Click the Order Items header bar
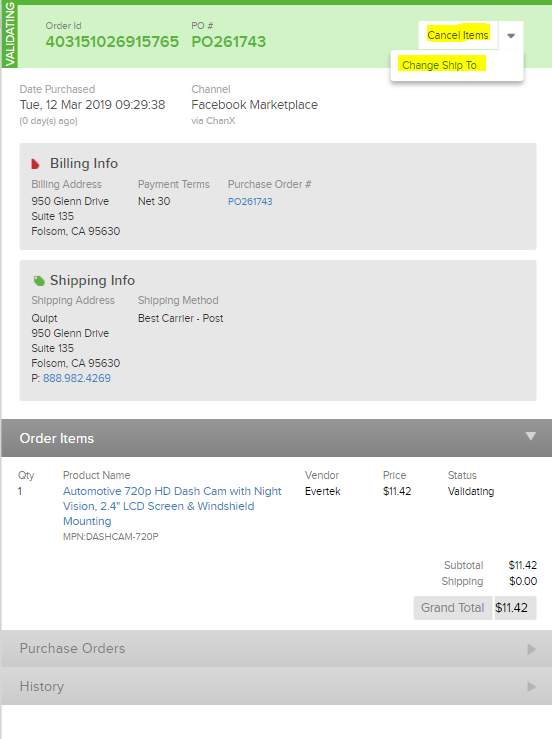552x739 pixels. pyautogui.click(x=277, y=438)
